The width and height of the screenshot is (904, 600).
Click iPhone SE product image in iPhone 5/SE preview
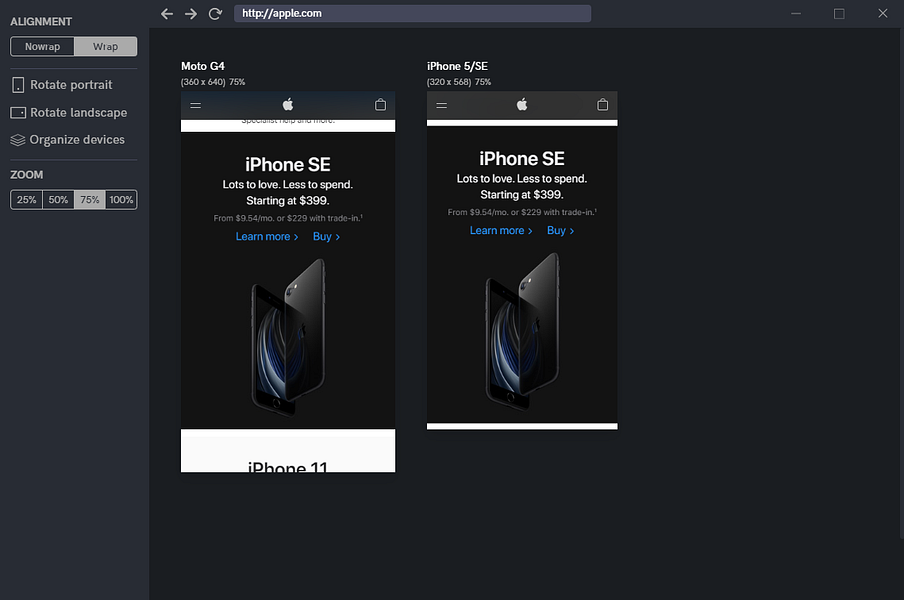pyautogui.click(x=522, y=332)
